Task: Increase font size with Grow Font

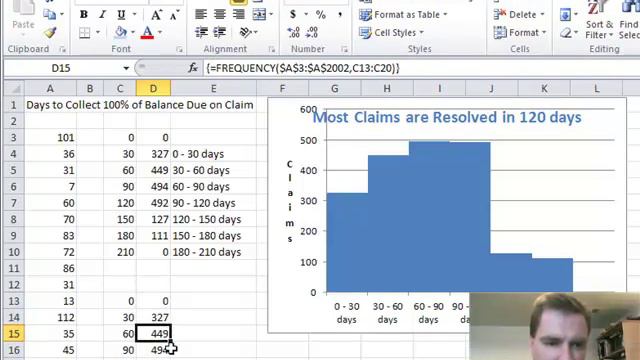Action: point(156,15)
